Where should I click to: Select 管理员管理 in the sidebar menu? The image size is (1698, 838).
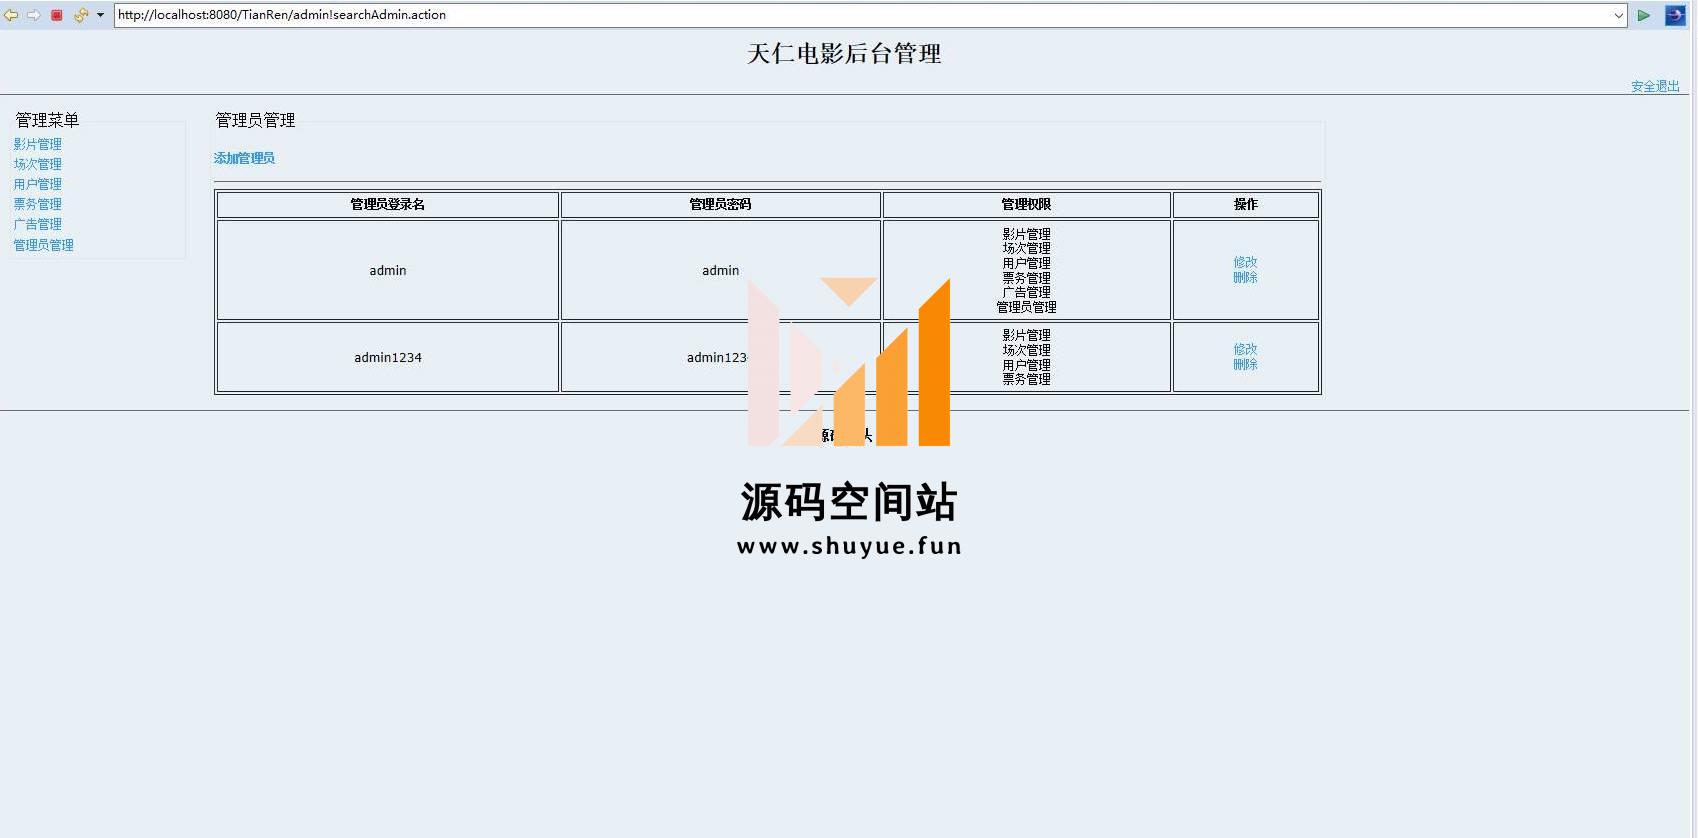(x=44, y=245)
